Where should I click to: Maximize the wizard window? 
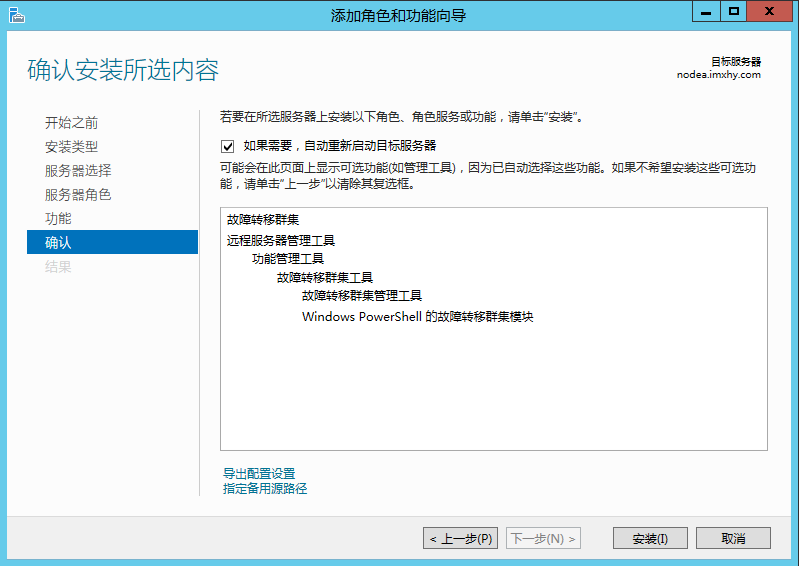(x=734, y=12)
